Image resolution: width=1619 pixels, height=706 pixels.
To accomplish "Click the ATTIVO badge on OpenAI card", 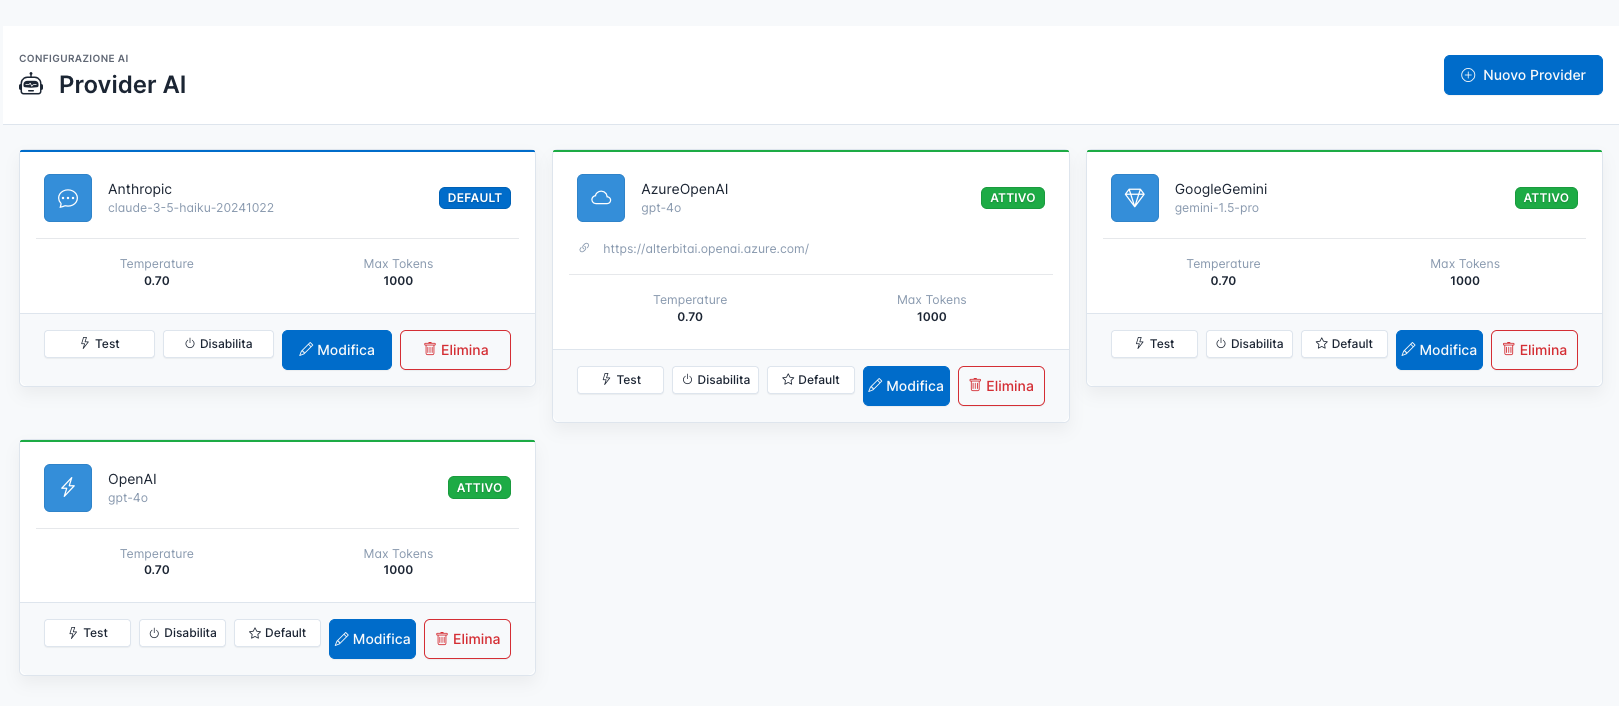I will tap(479, 488).
